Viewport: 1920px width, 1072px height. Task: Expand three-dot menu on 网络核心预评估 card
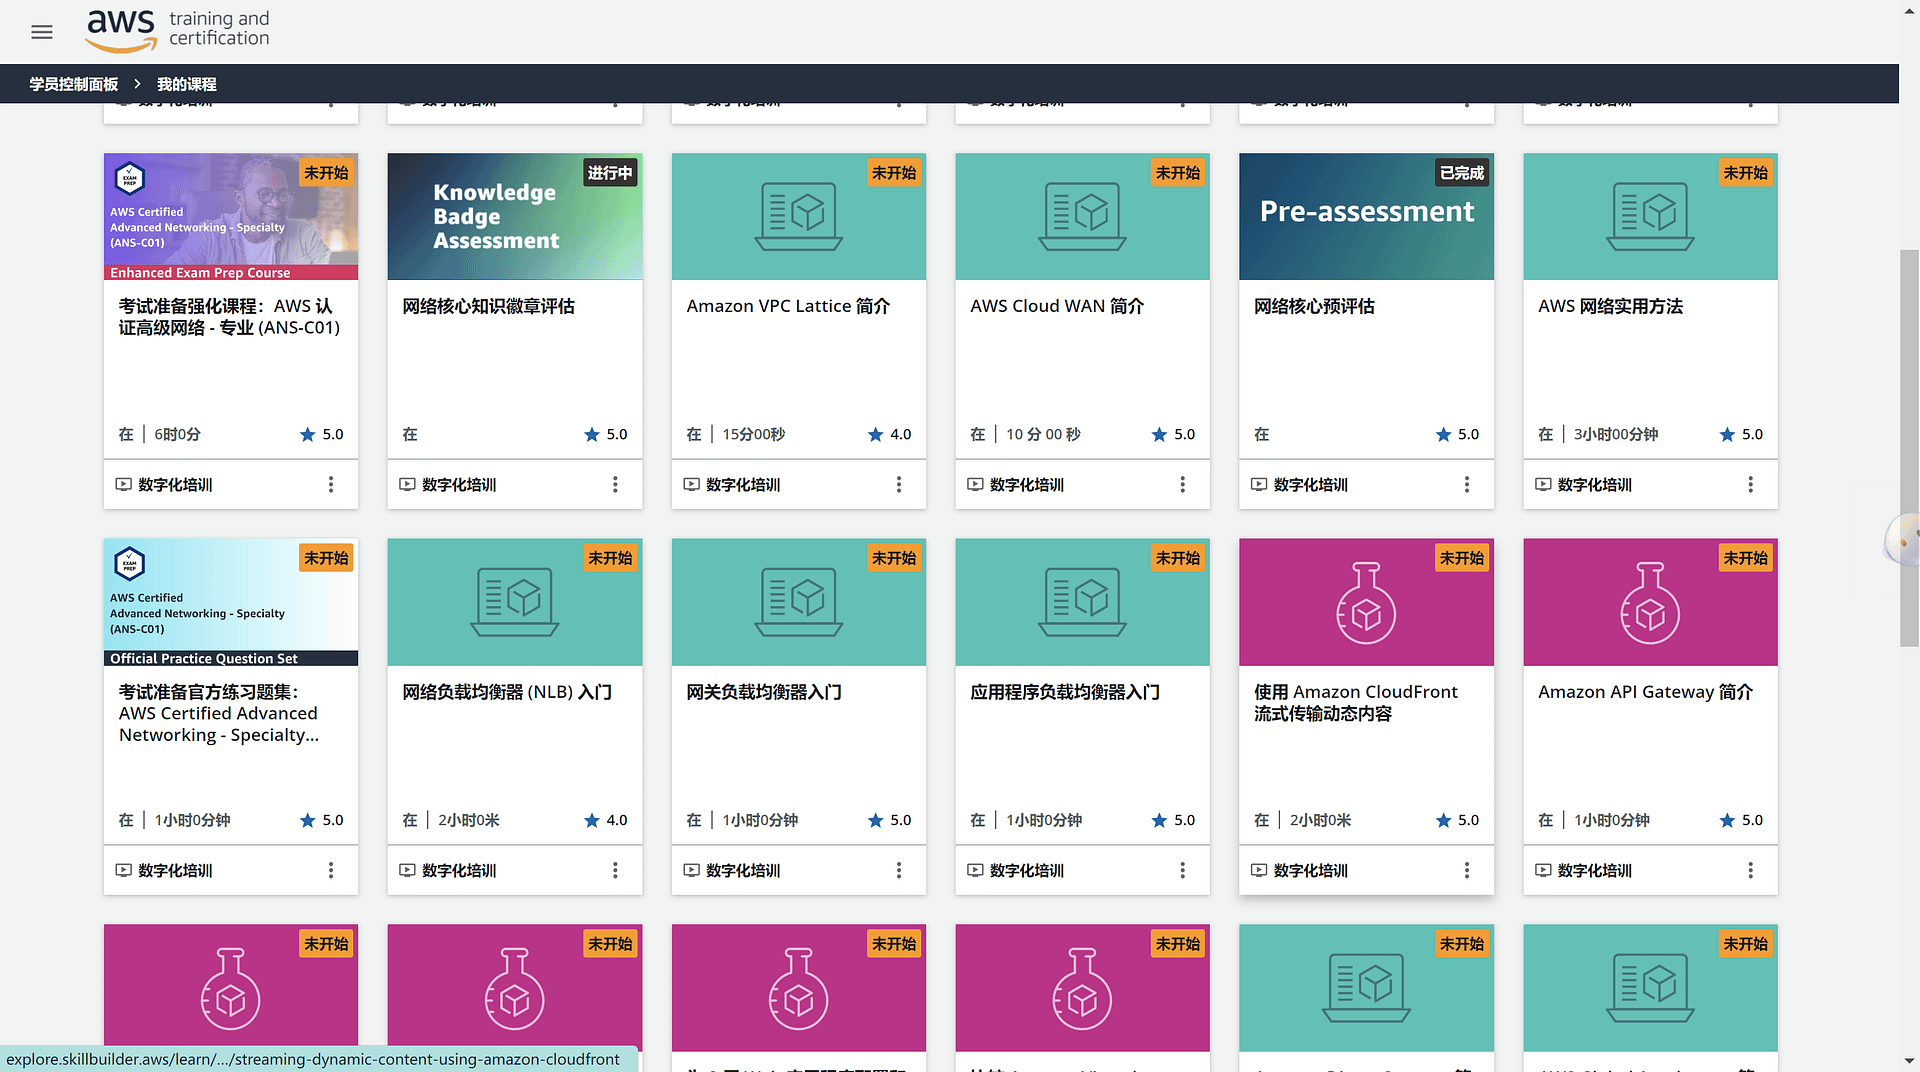1466,485
